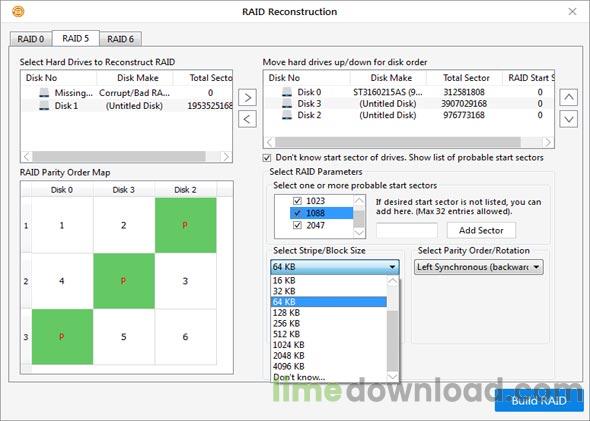The height and width of the screenshot is (421, 590).
Task: Click the horizontal scrollbar under the disk order list
Action: tap(408, 142)
